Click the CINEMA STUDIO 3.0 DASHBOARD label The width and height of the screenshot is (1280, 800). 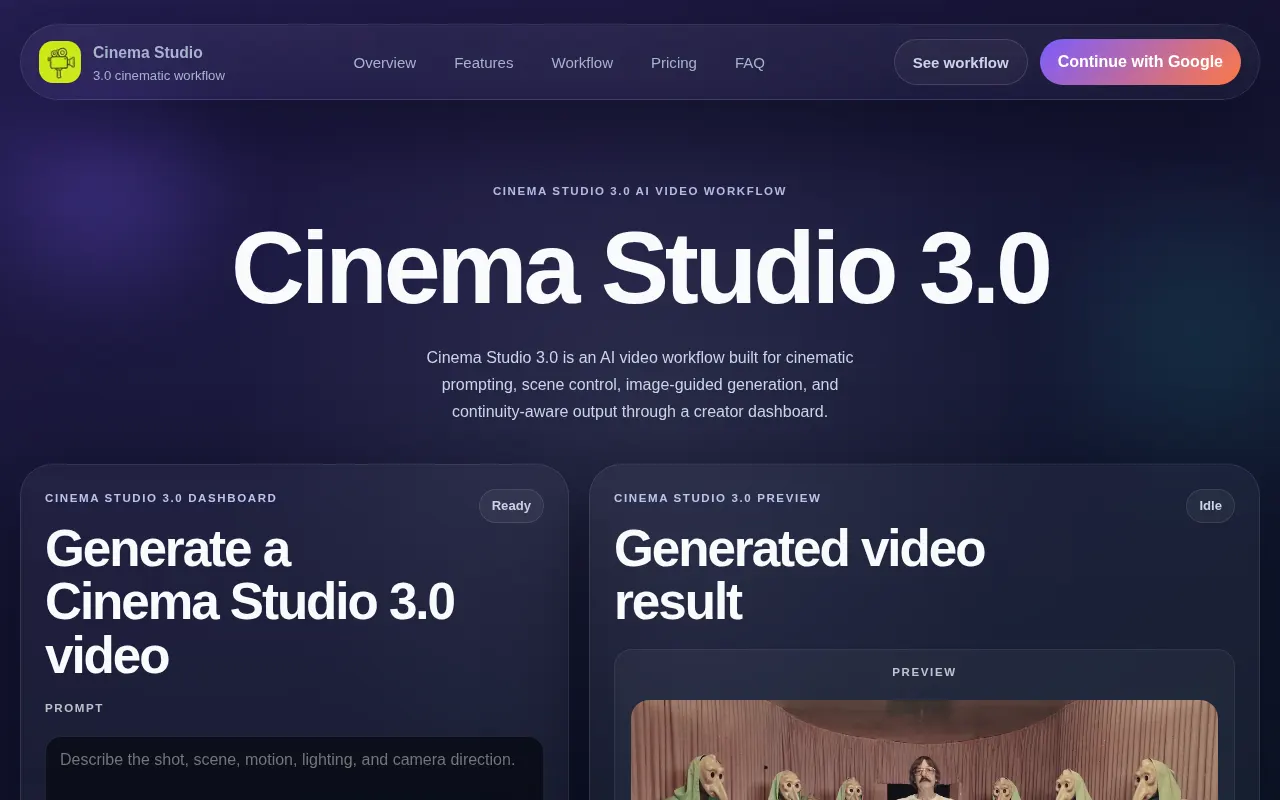[161, 498]
